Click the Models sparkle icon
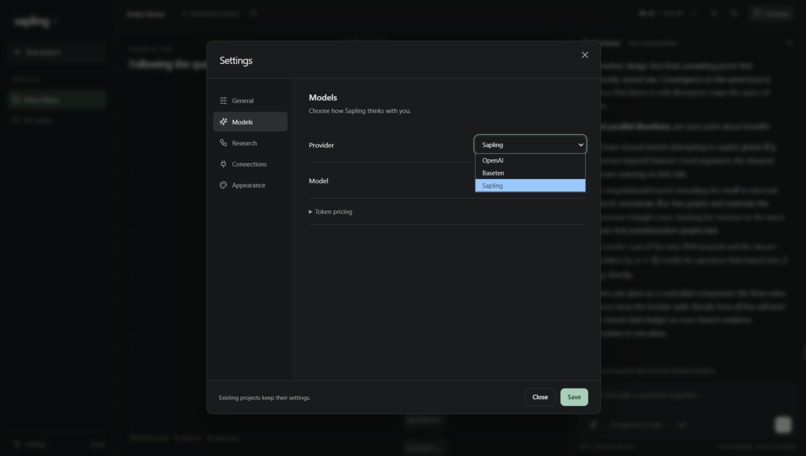 pos(223,122)
